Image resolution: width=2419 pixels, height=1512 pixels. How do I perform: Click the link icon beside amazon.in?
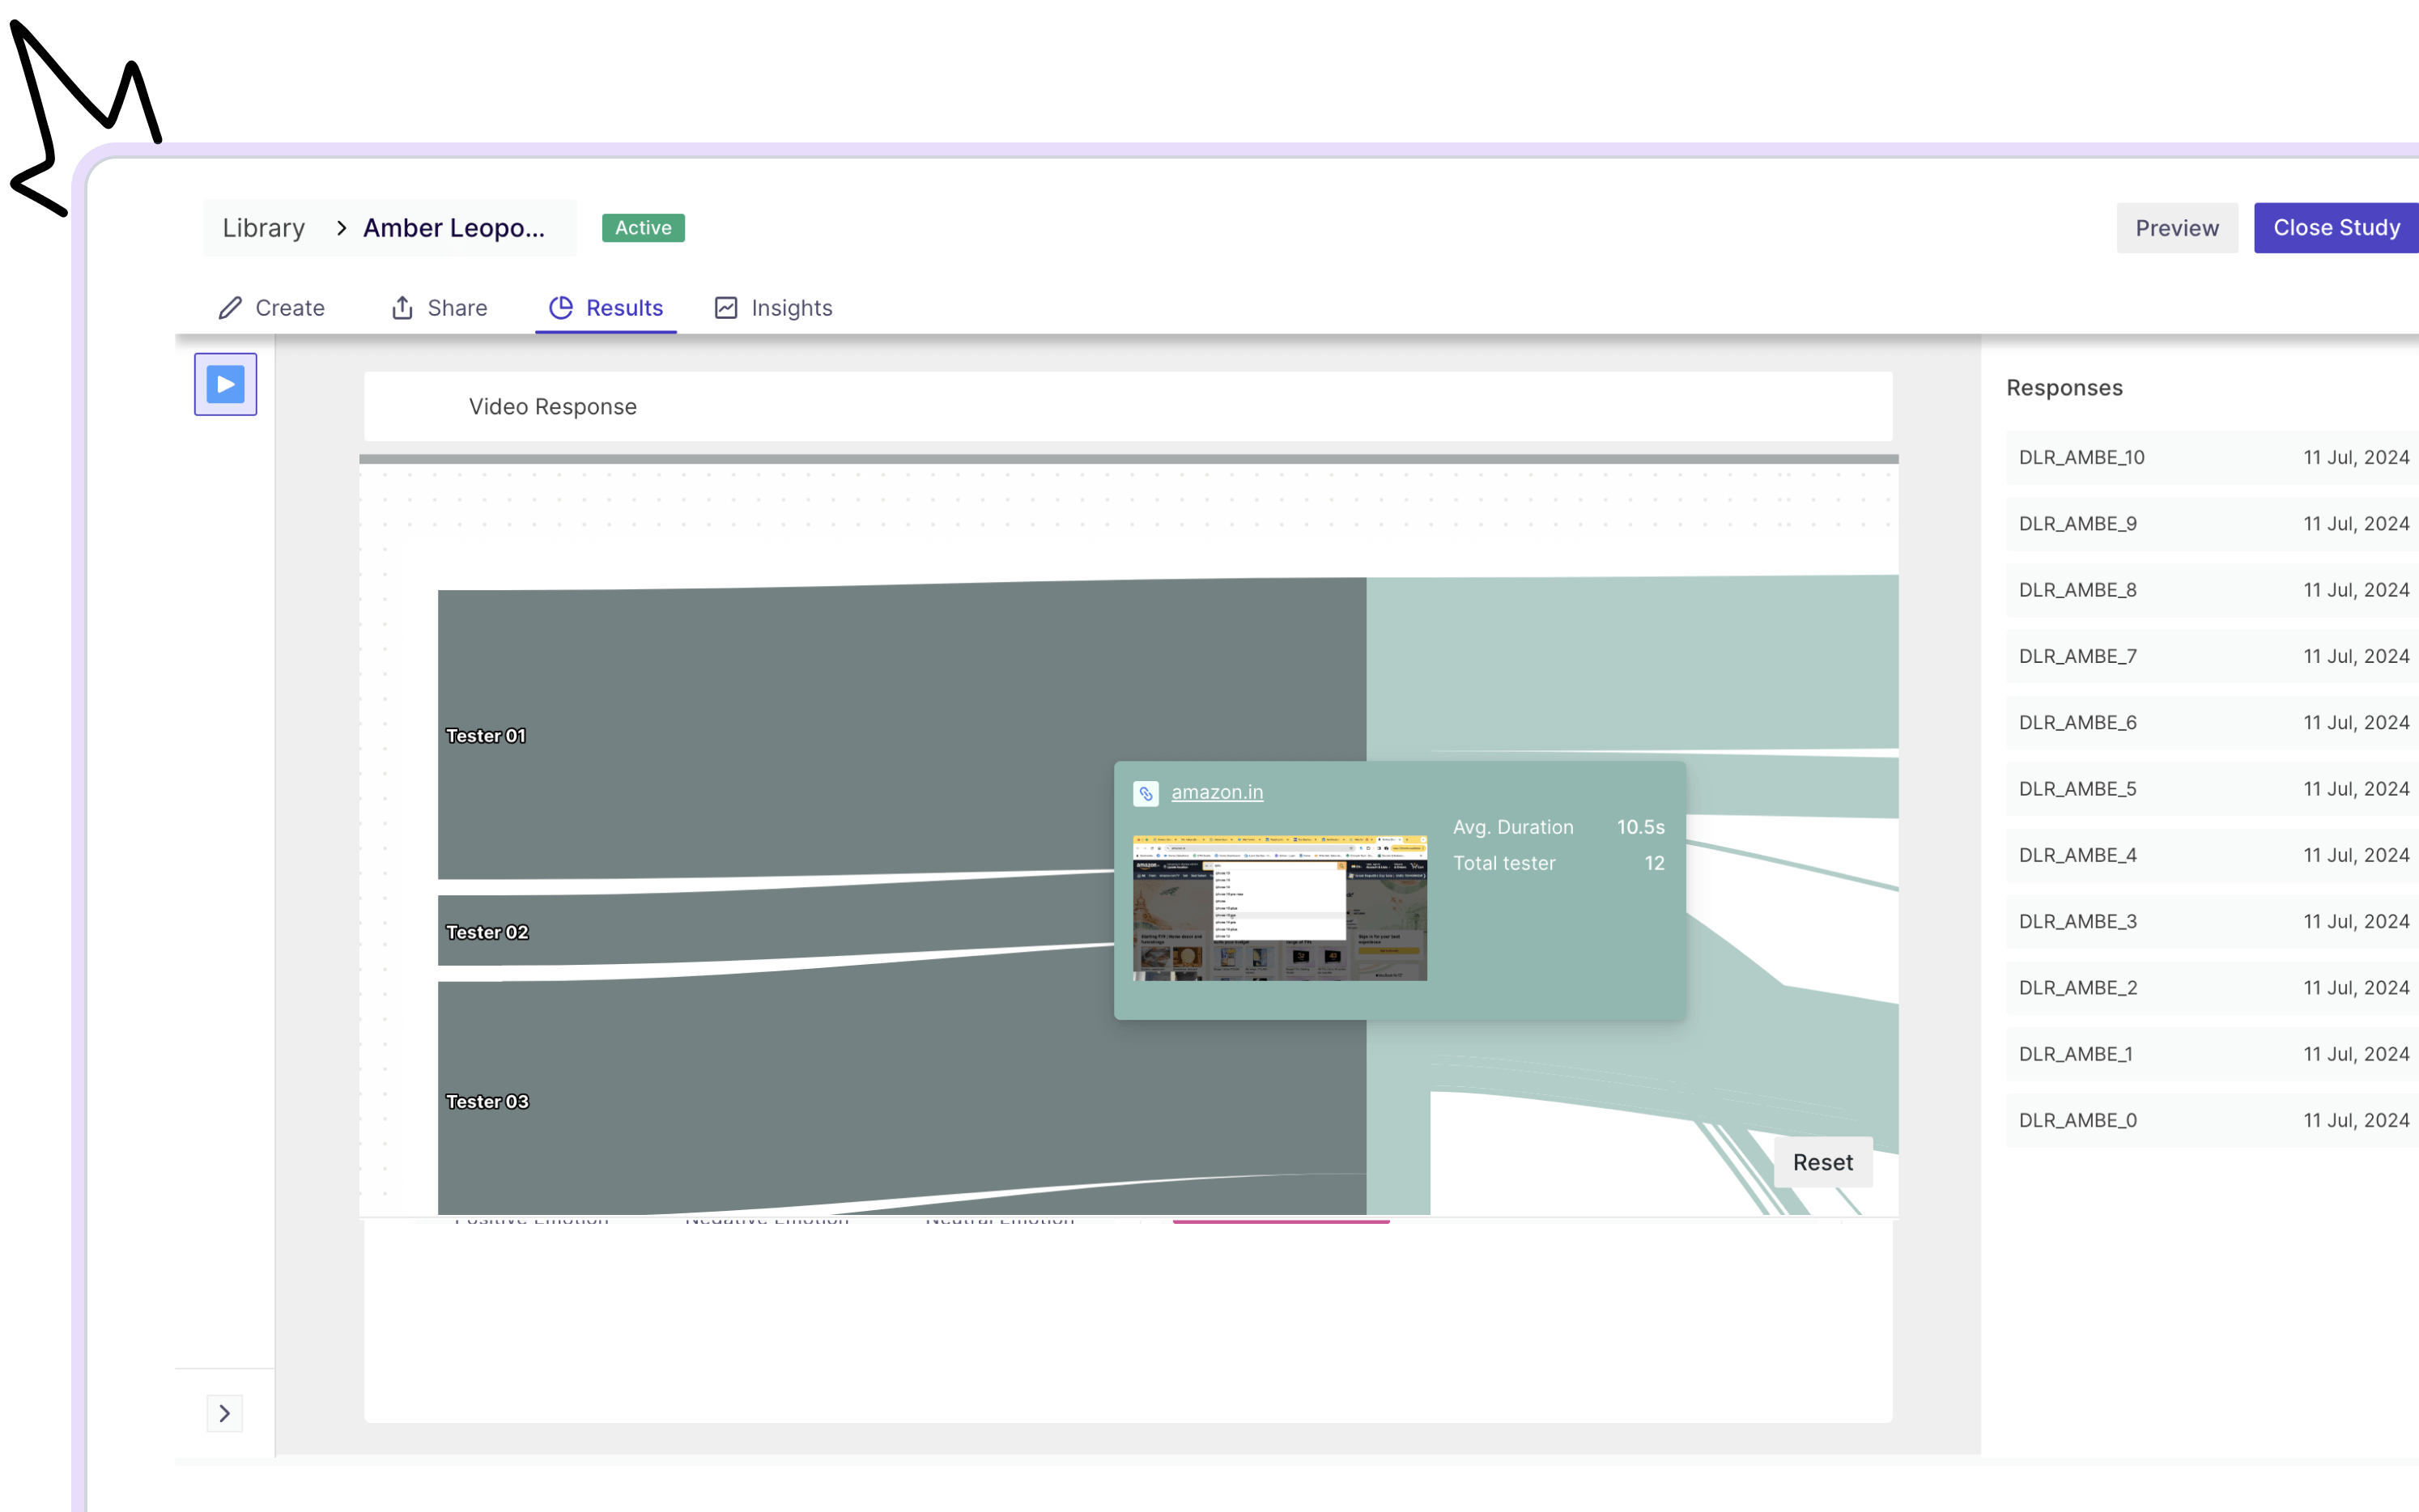1146,793
